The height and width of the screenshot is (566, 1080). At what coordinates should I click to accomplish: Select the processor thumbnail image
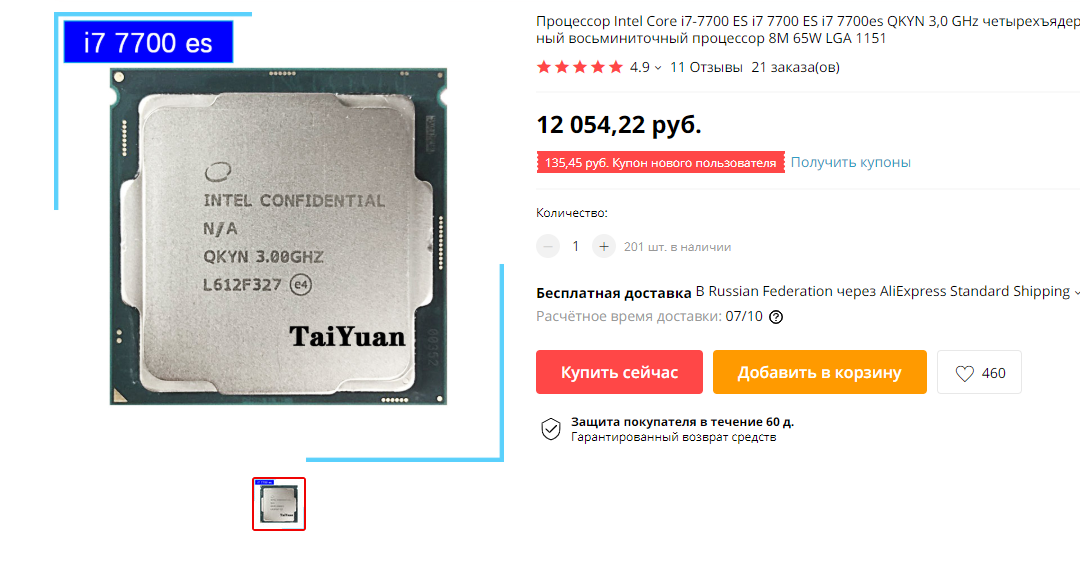point(279,504)
